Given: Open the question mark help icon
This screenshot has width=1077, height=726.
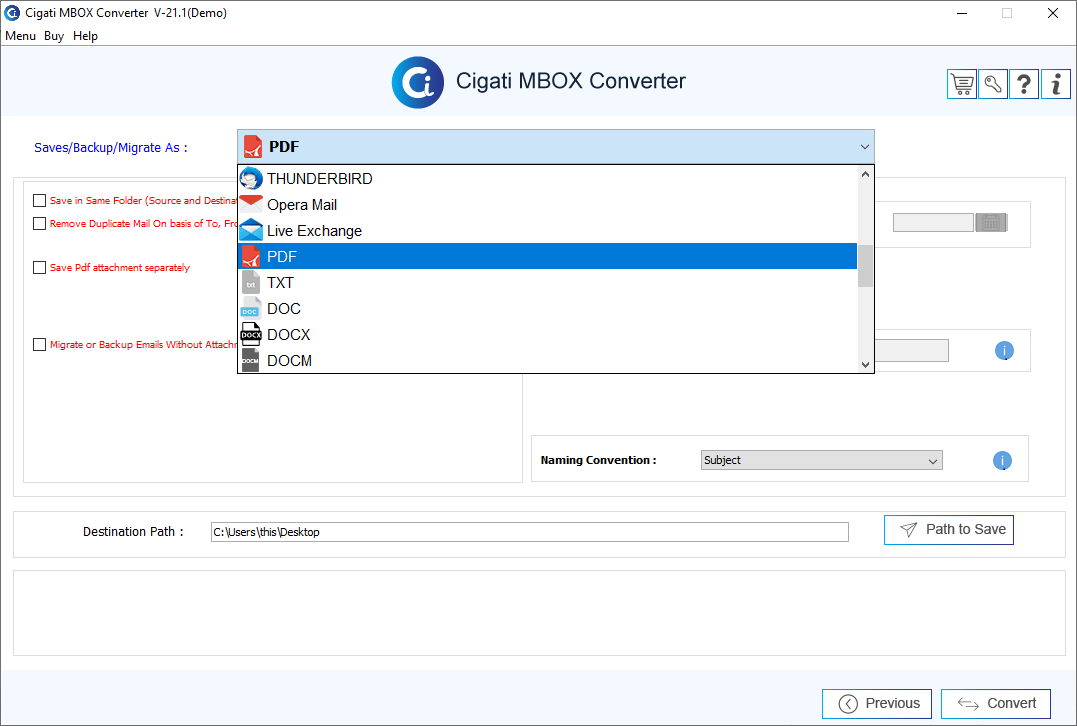Looking at the screenshot, I should (x=1023, y=84).
